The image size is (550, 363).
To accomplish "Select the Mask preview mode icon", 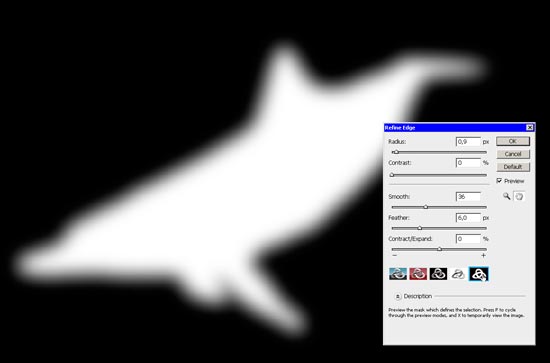I will coord(479,274).
